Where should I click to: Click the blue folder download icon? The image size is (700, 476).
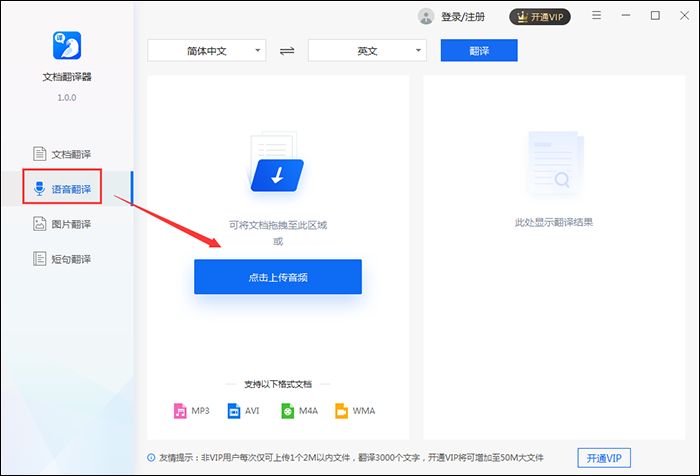(278, 175)
